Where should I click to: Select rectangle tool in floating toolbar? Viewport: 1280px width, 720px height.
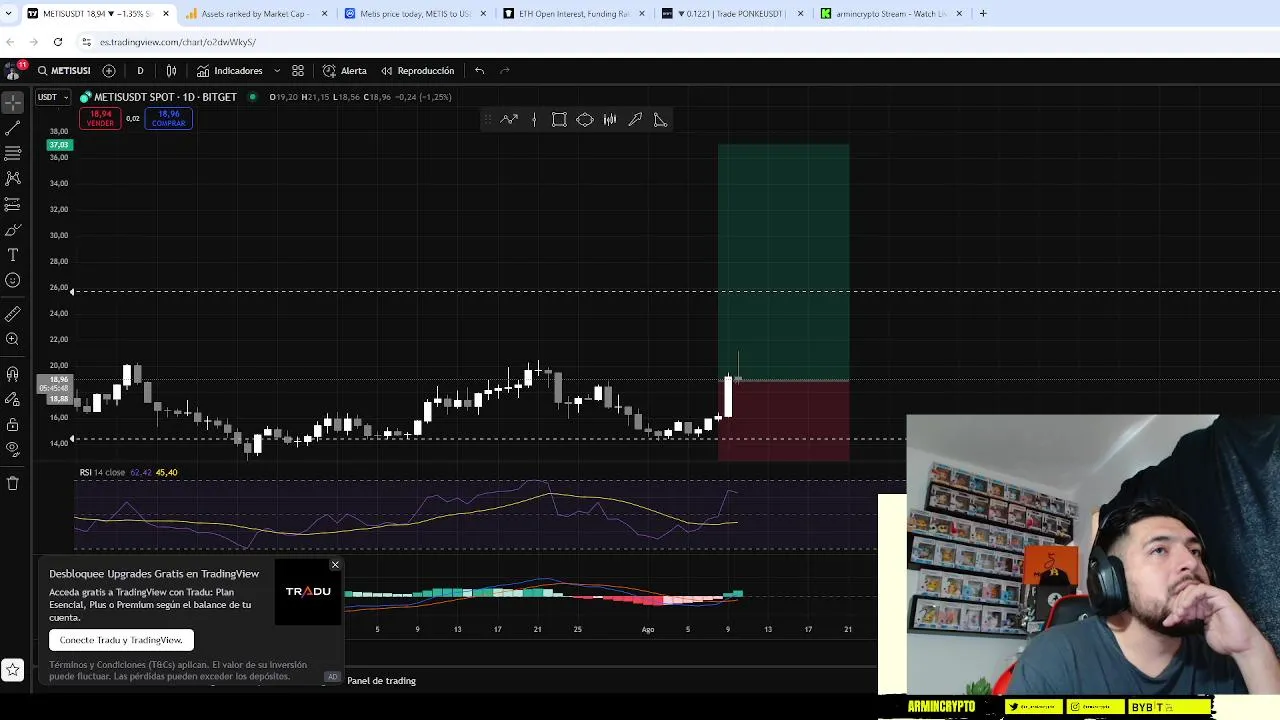(559, 120)
